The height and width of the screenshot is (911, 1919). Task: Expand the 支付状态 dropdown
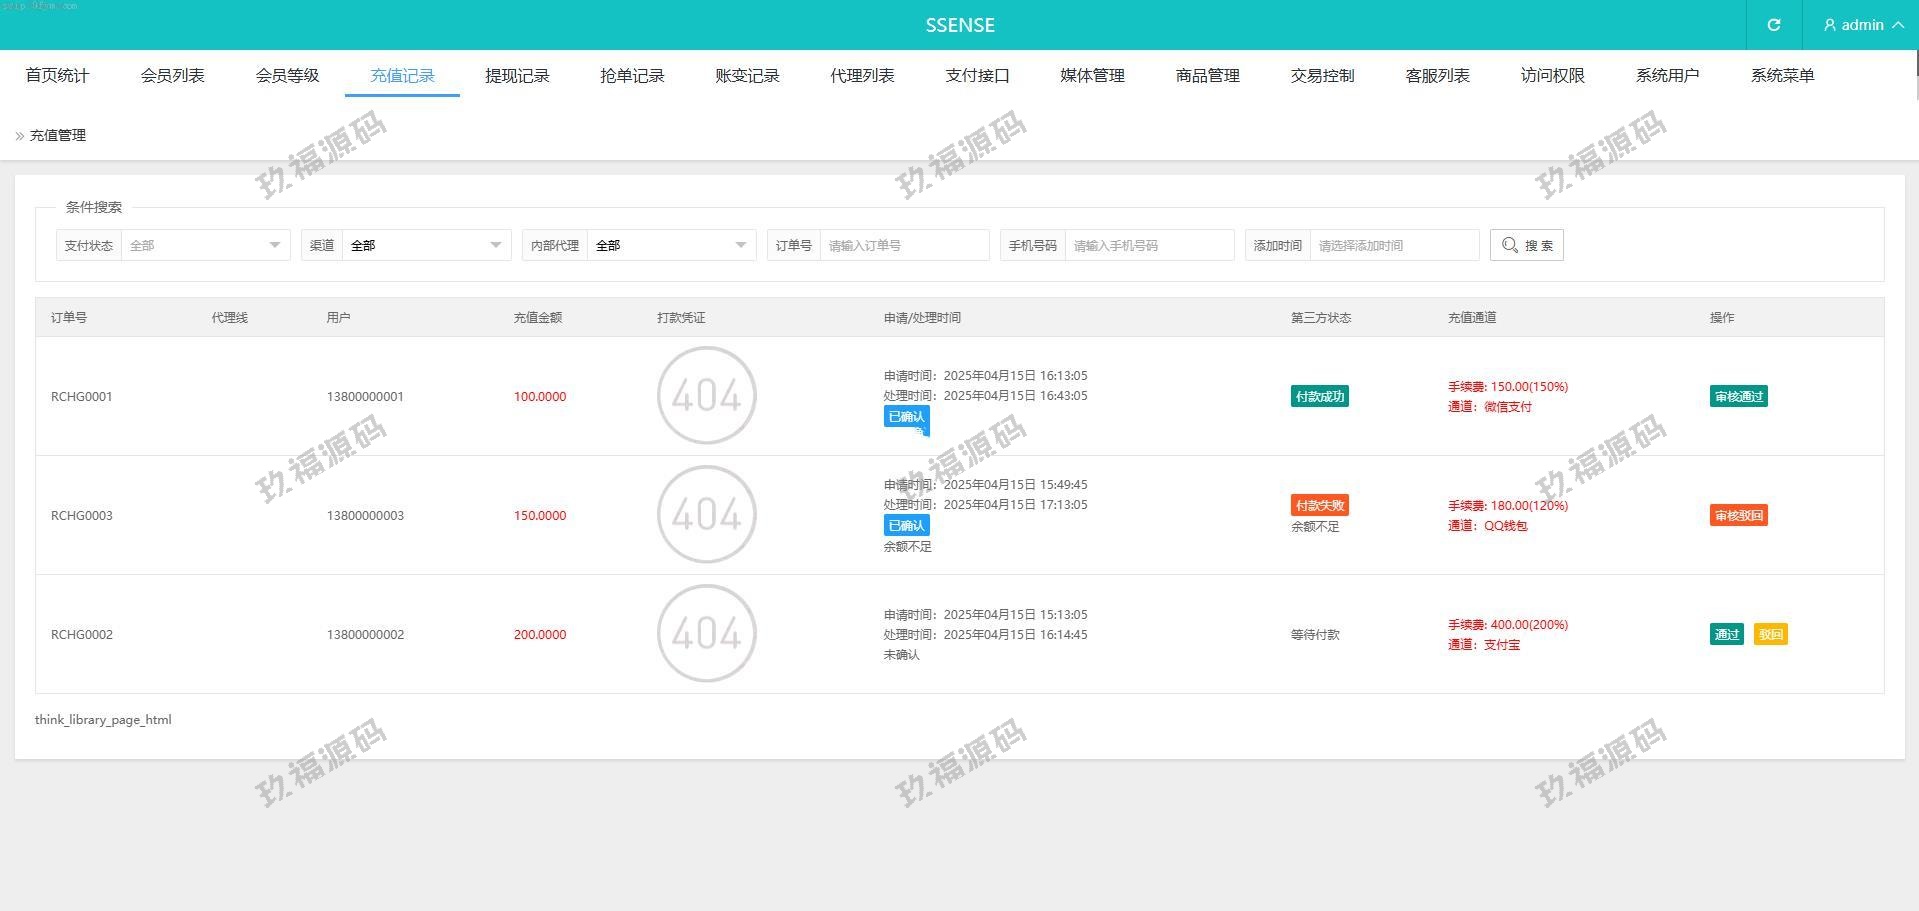pos(205,245)
